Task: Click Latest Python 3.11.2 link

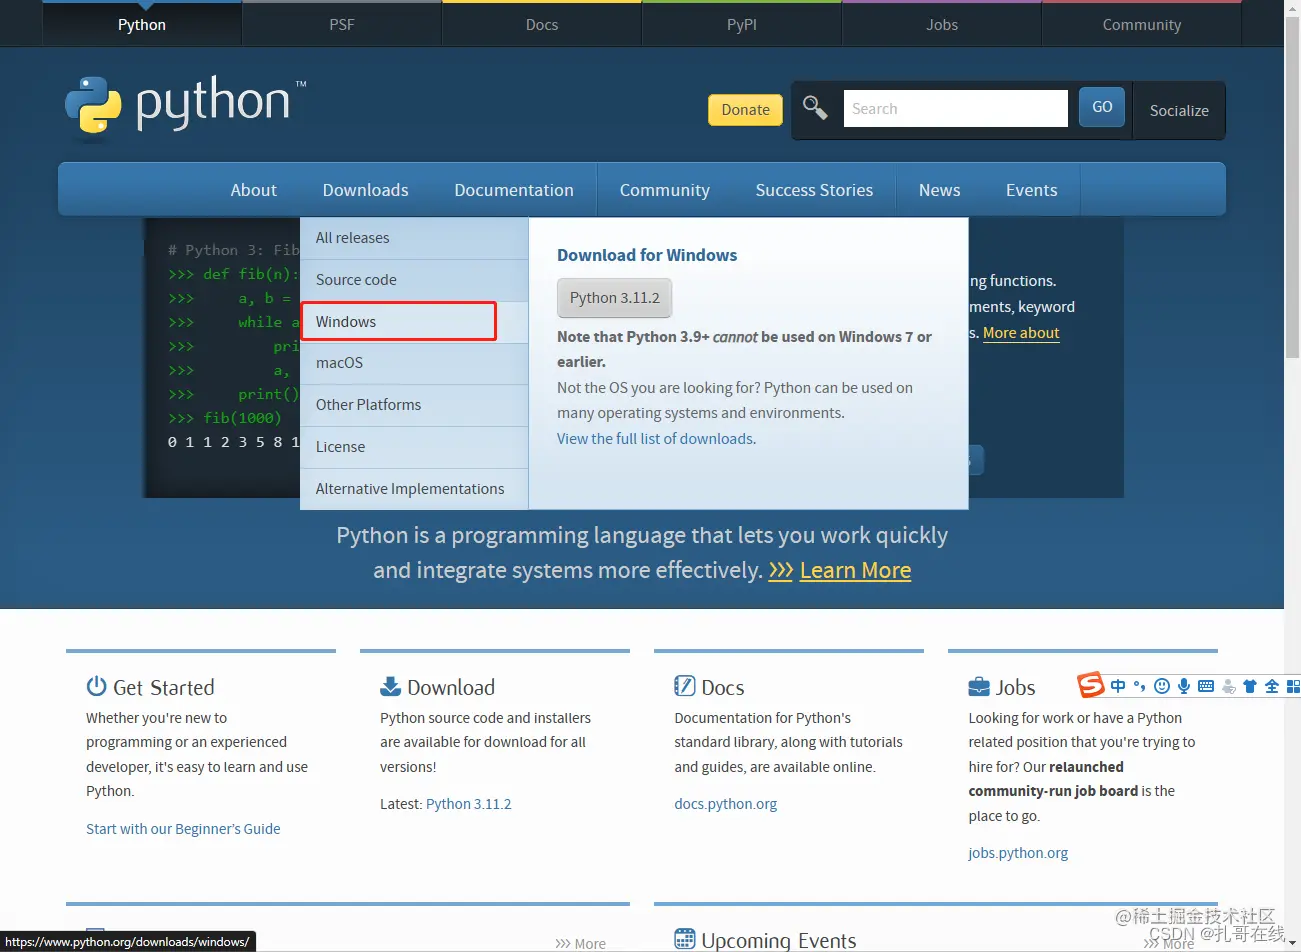Action: (468, 804)
